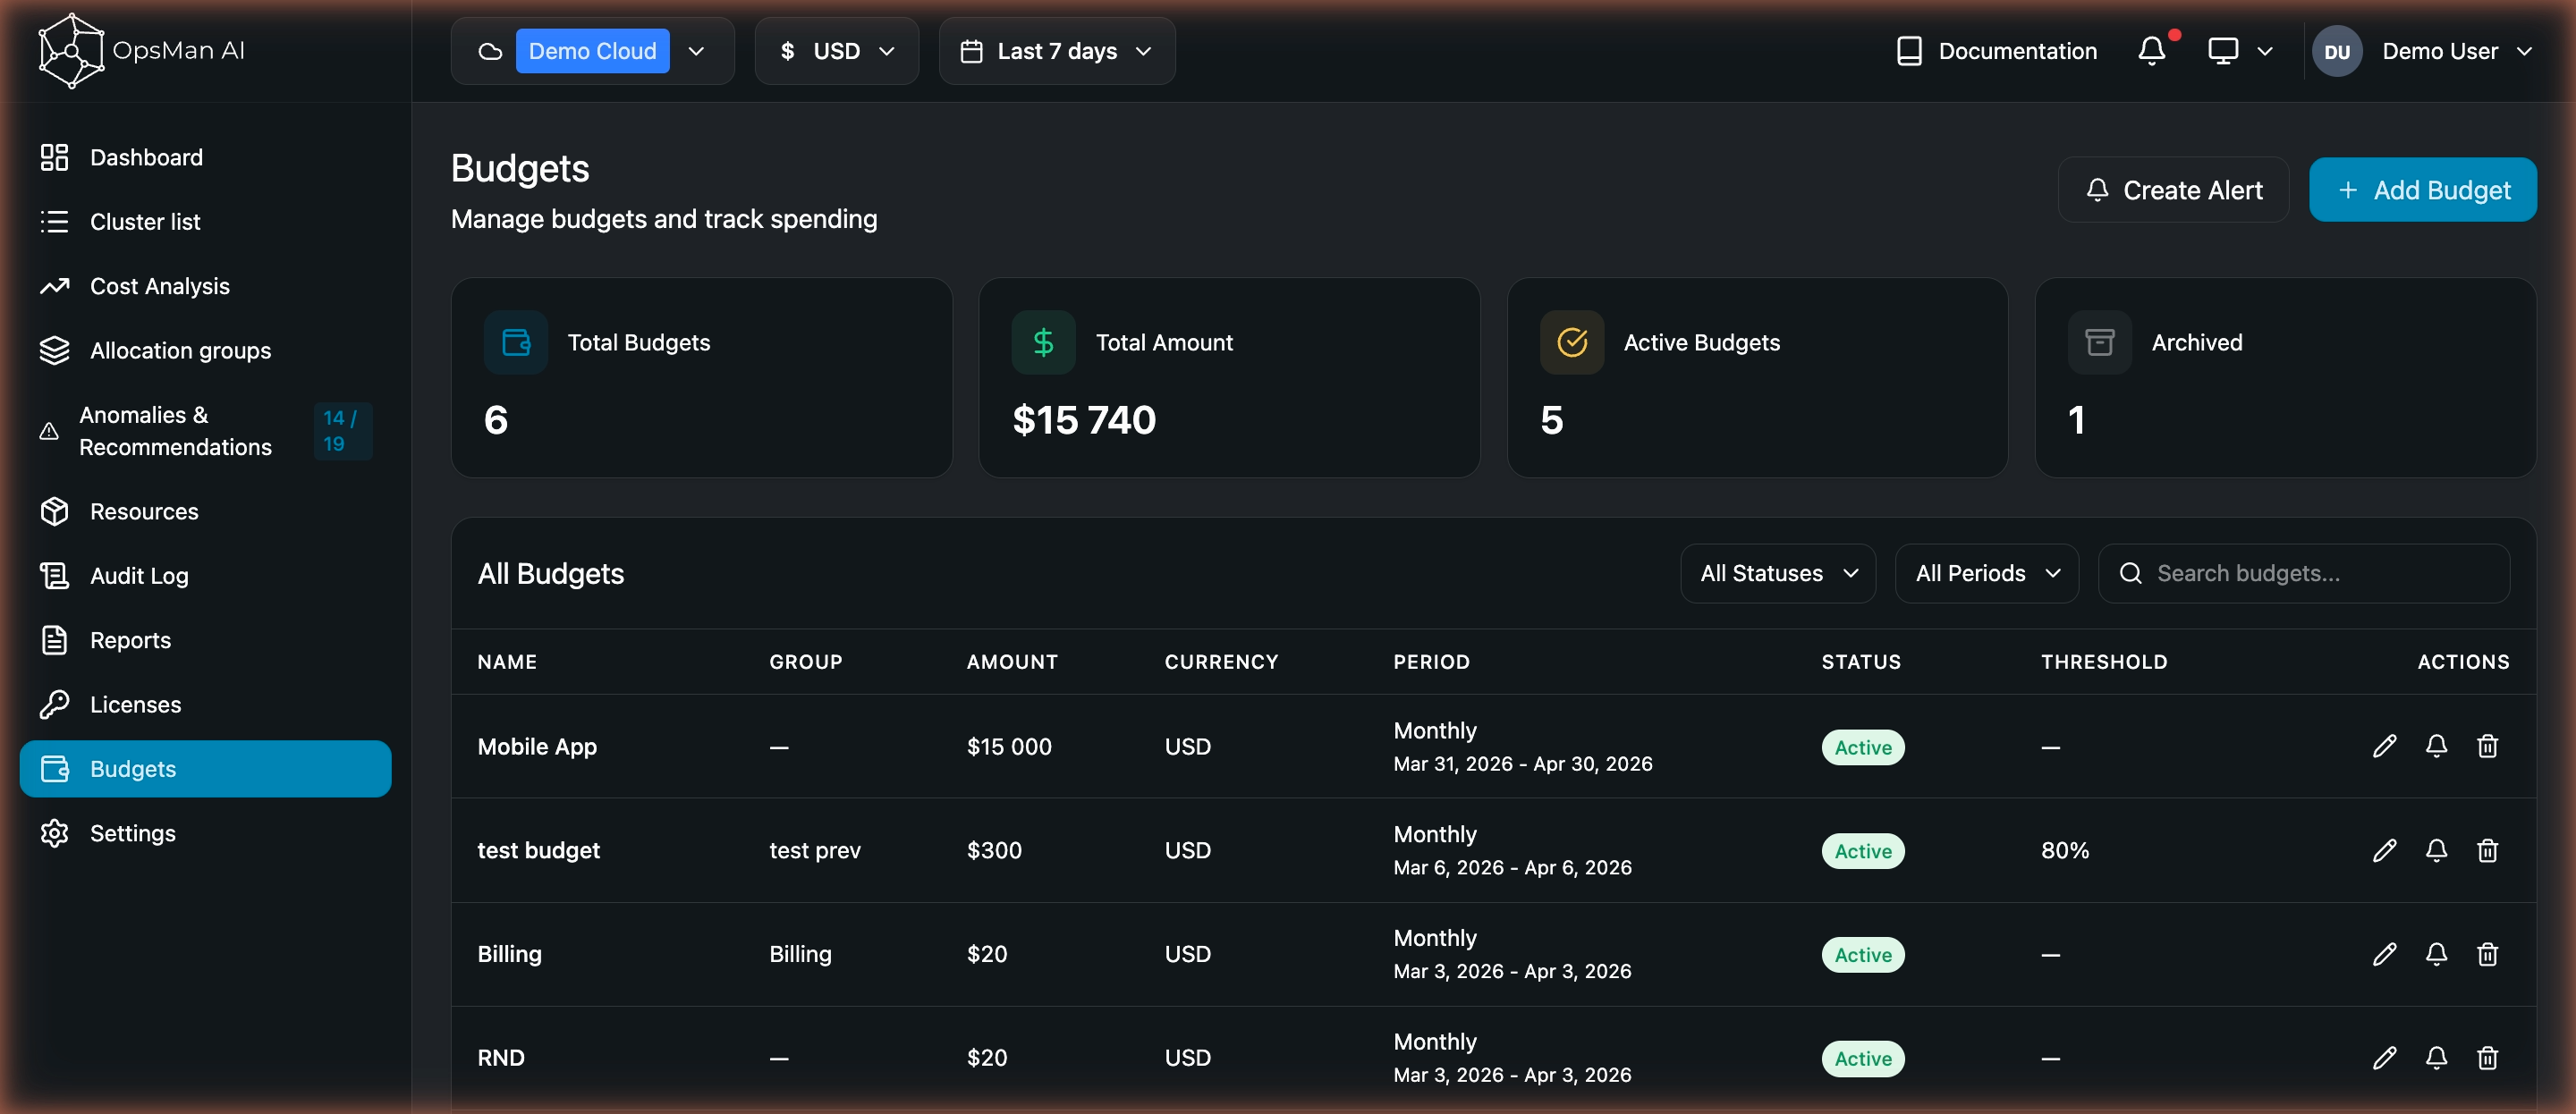Open the Demo Cloud selector dropdown
This screenshot has height=1114, width=2576.
click(592, 50)
